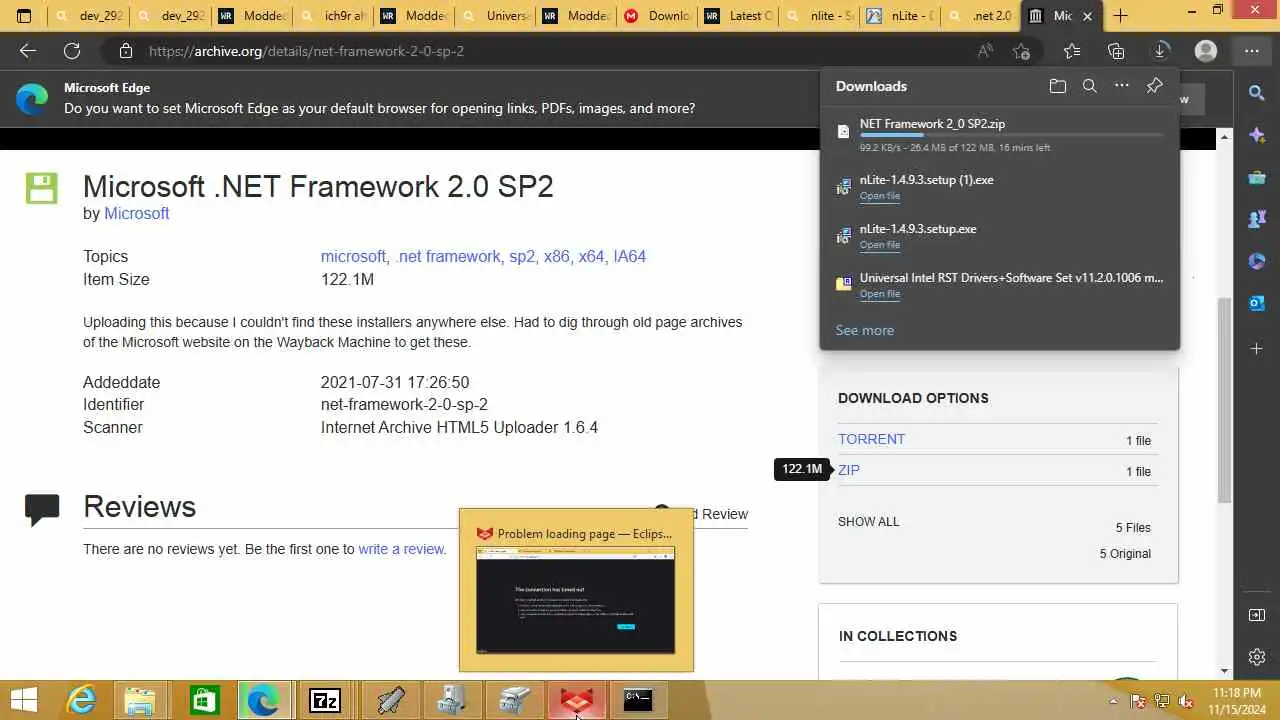This screenshot has height=720, width=1280.
Task: Open the x64 topic link
Action: 591,256
